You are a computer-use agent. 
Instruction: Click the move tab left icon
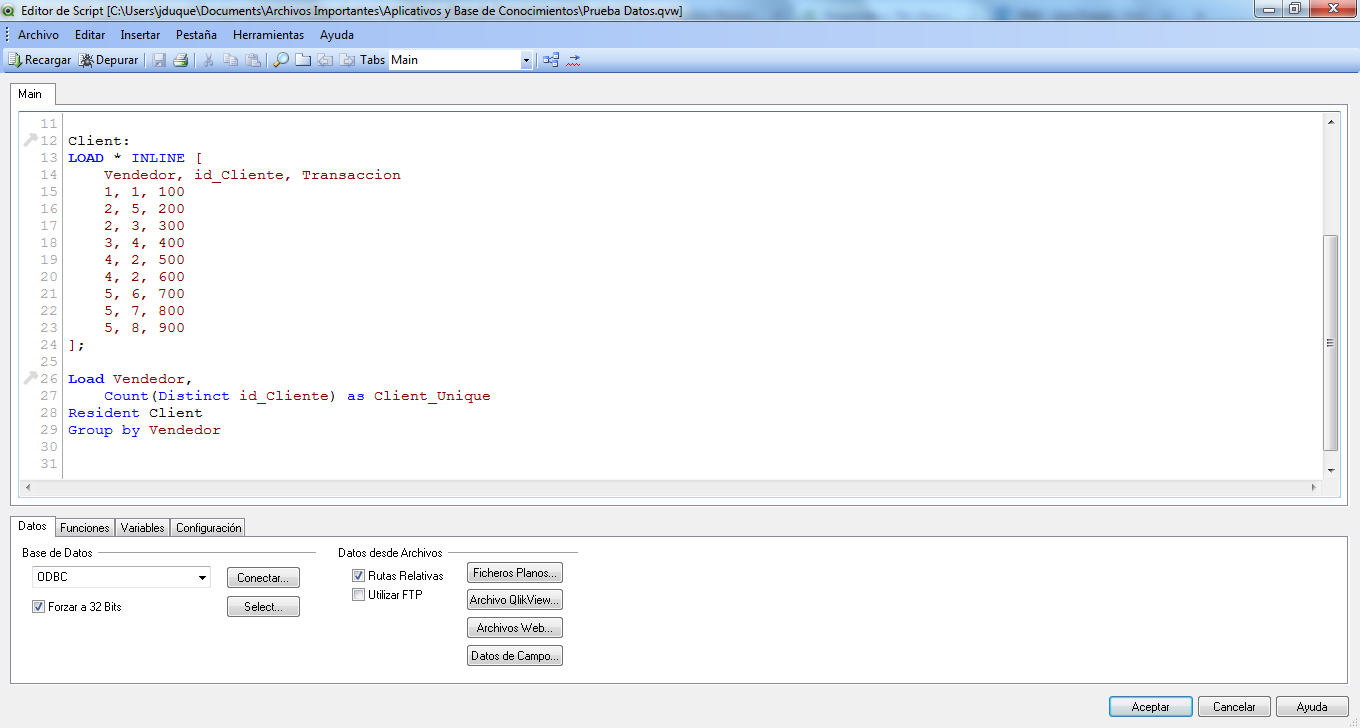tap(325, 60)
